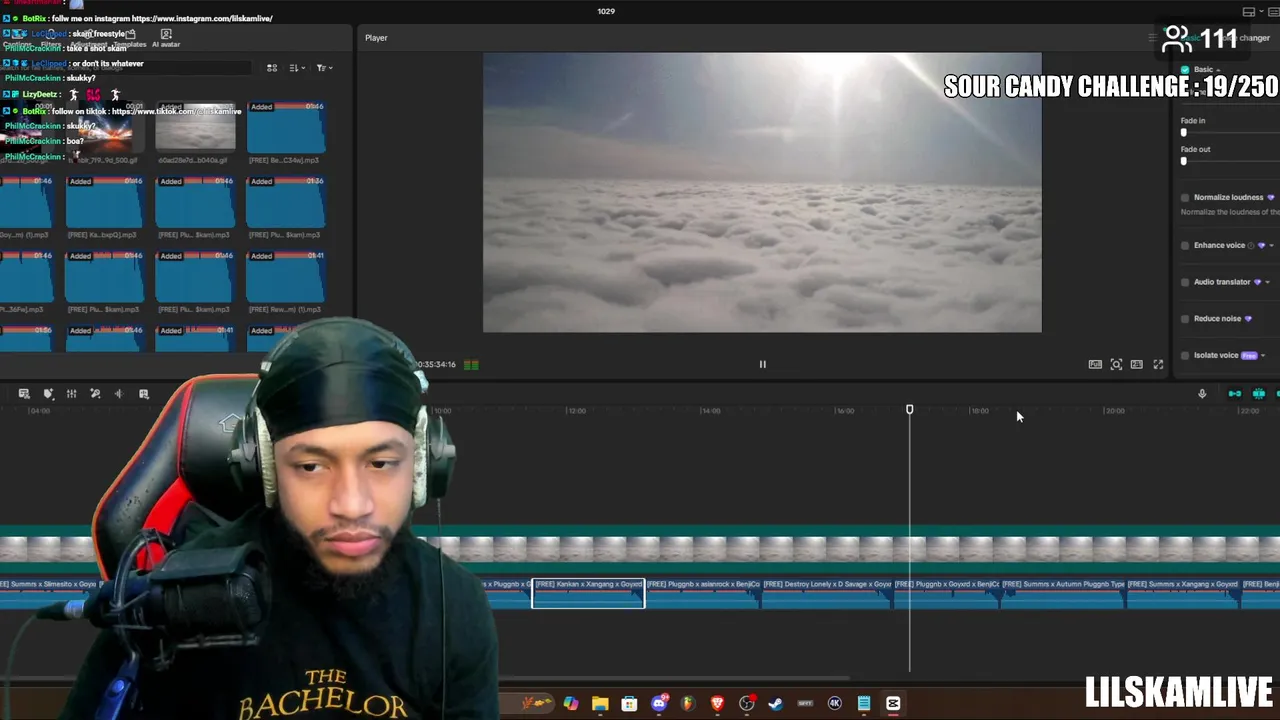Enable the Enhance voice checkbox

tap(1185, 245)
